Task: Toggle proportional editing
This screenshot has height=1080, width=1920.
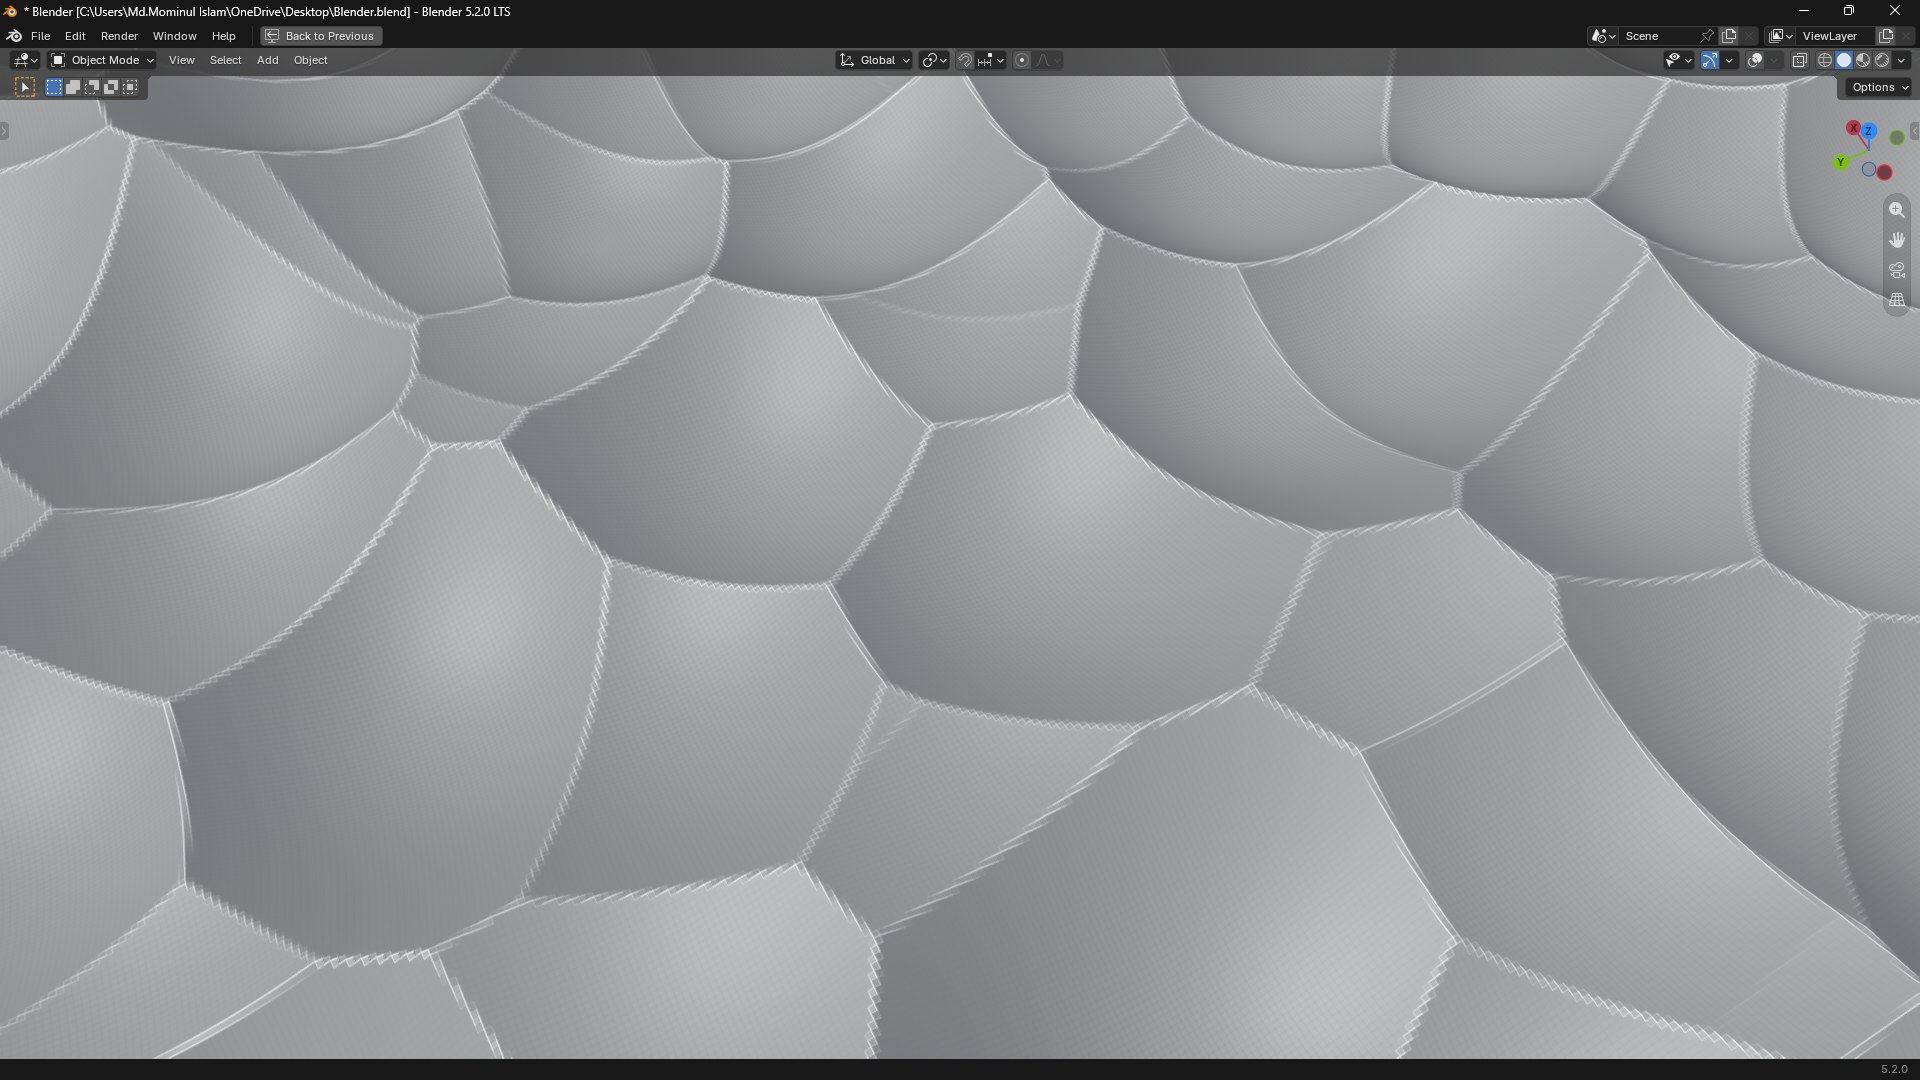Action: tap(1022, 60)
